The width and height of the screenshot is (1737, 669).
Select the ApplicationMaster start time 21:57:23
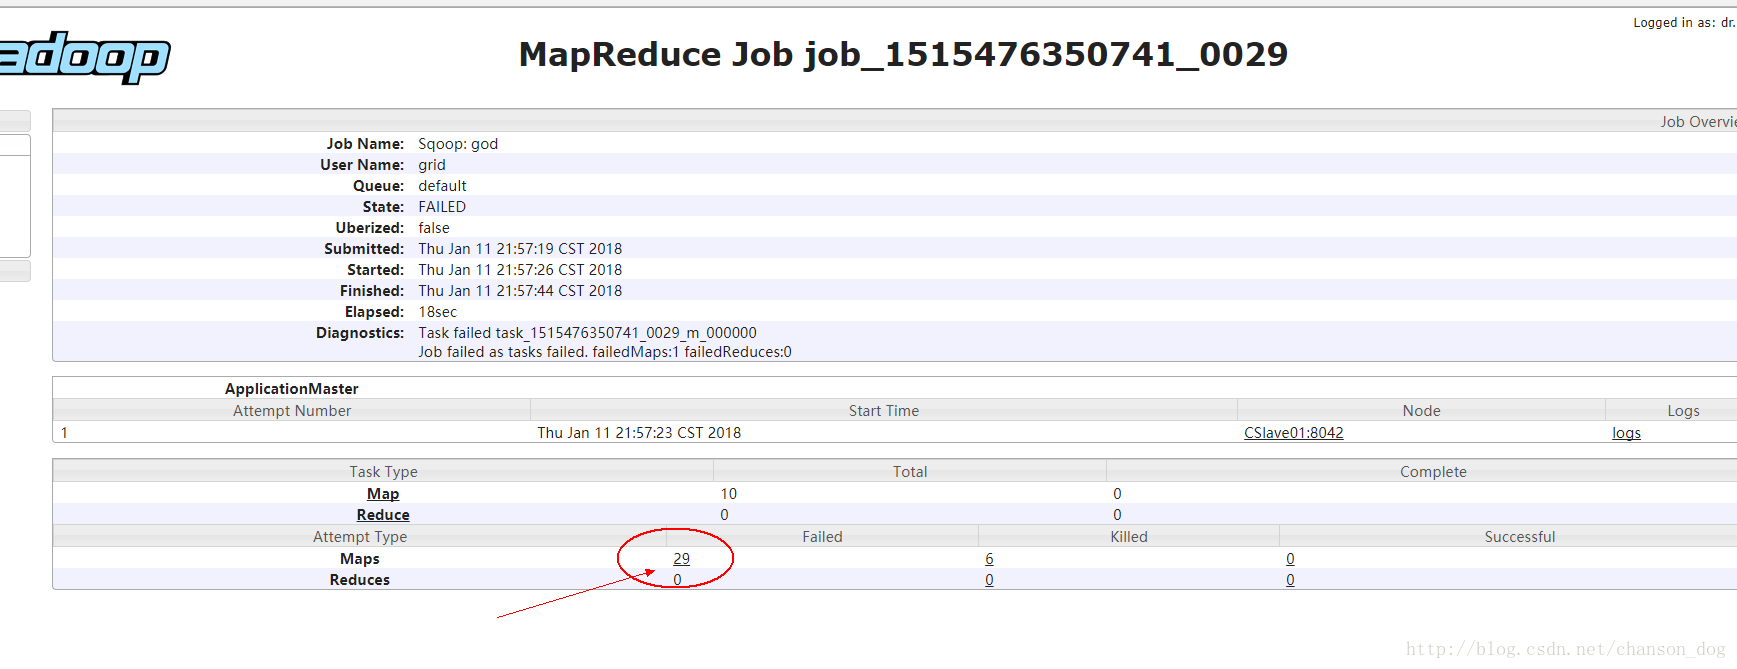[639, 433]
